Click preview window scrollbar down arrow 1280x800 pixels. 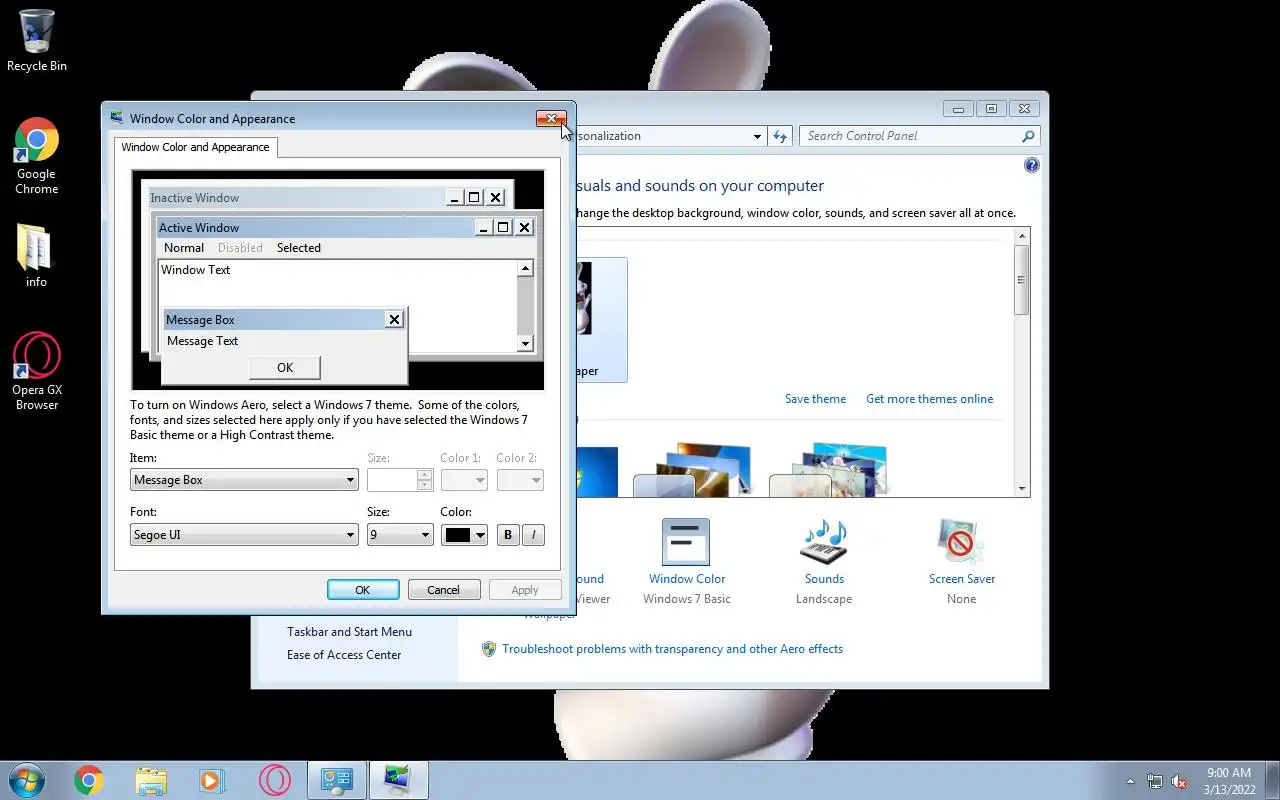tap(525, 344)
